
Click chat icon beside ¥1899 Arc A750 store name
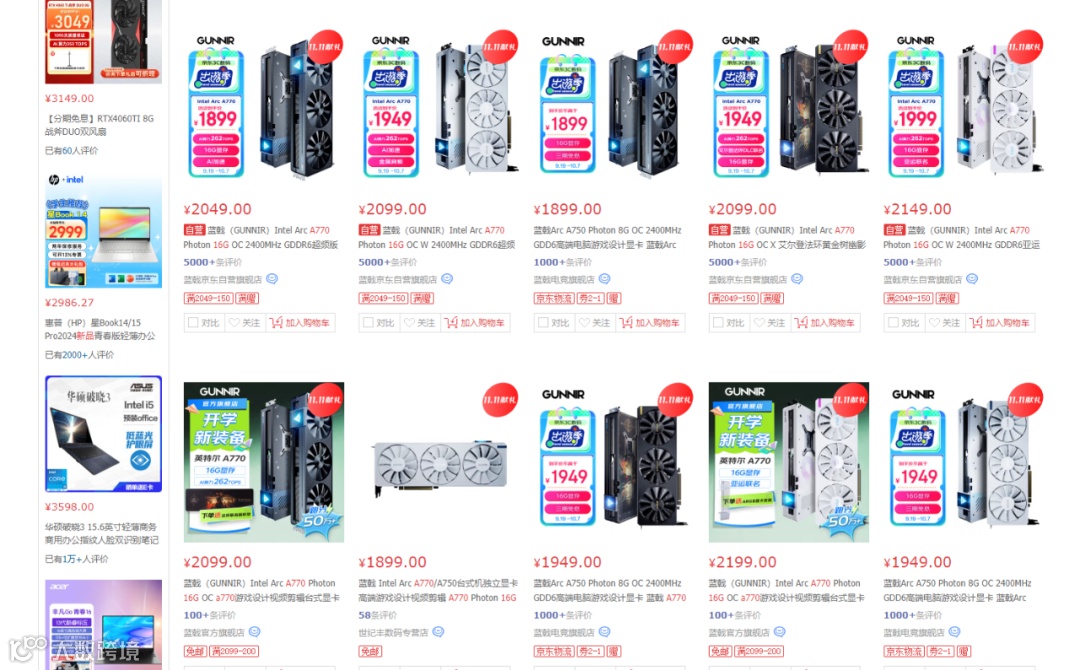click(x=604, y=279)
